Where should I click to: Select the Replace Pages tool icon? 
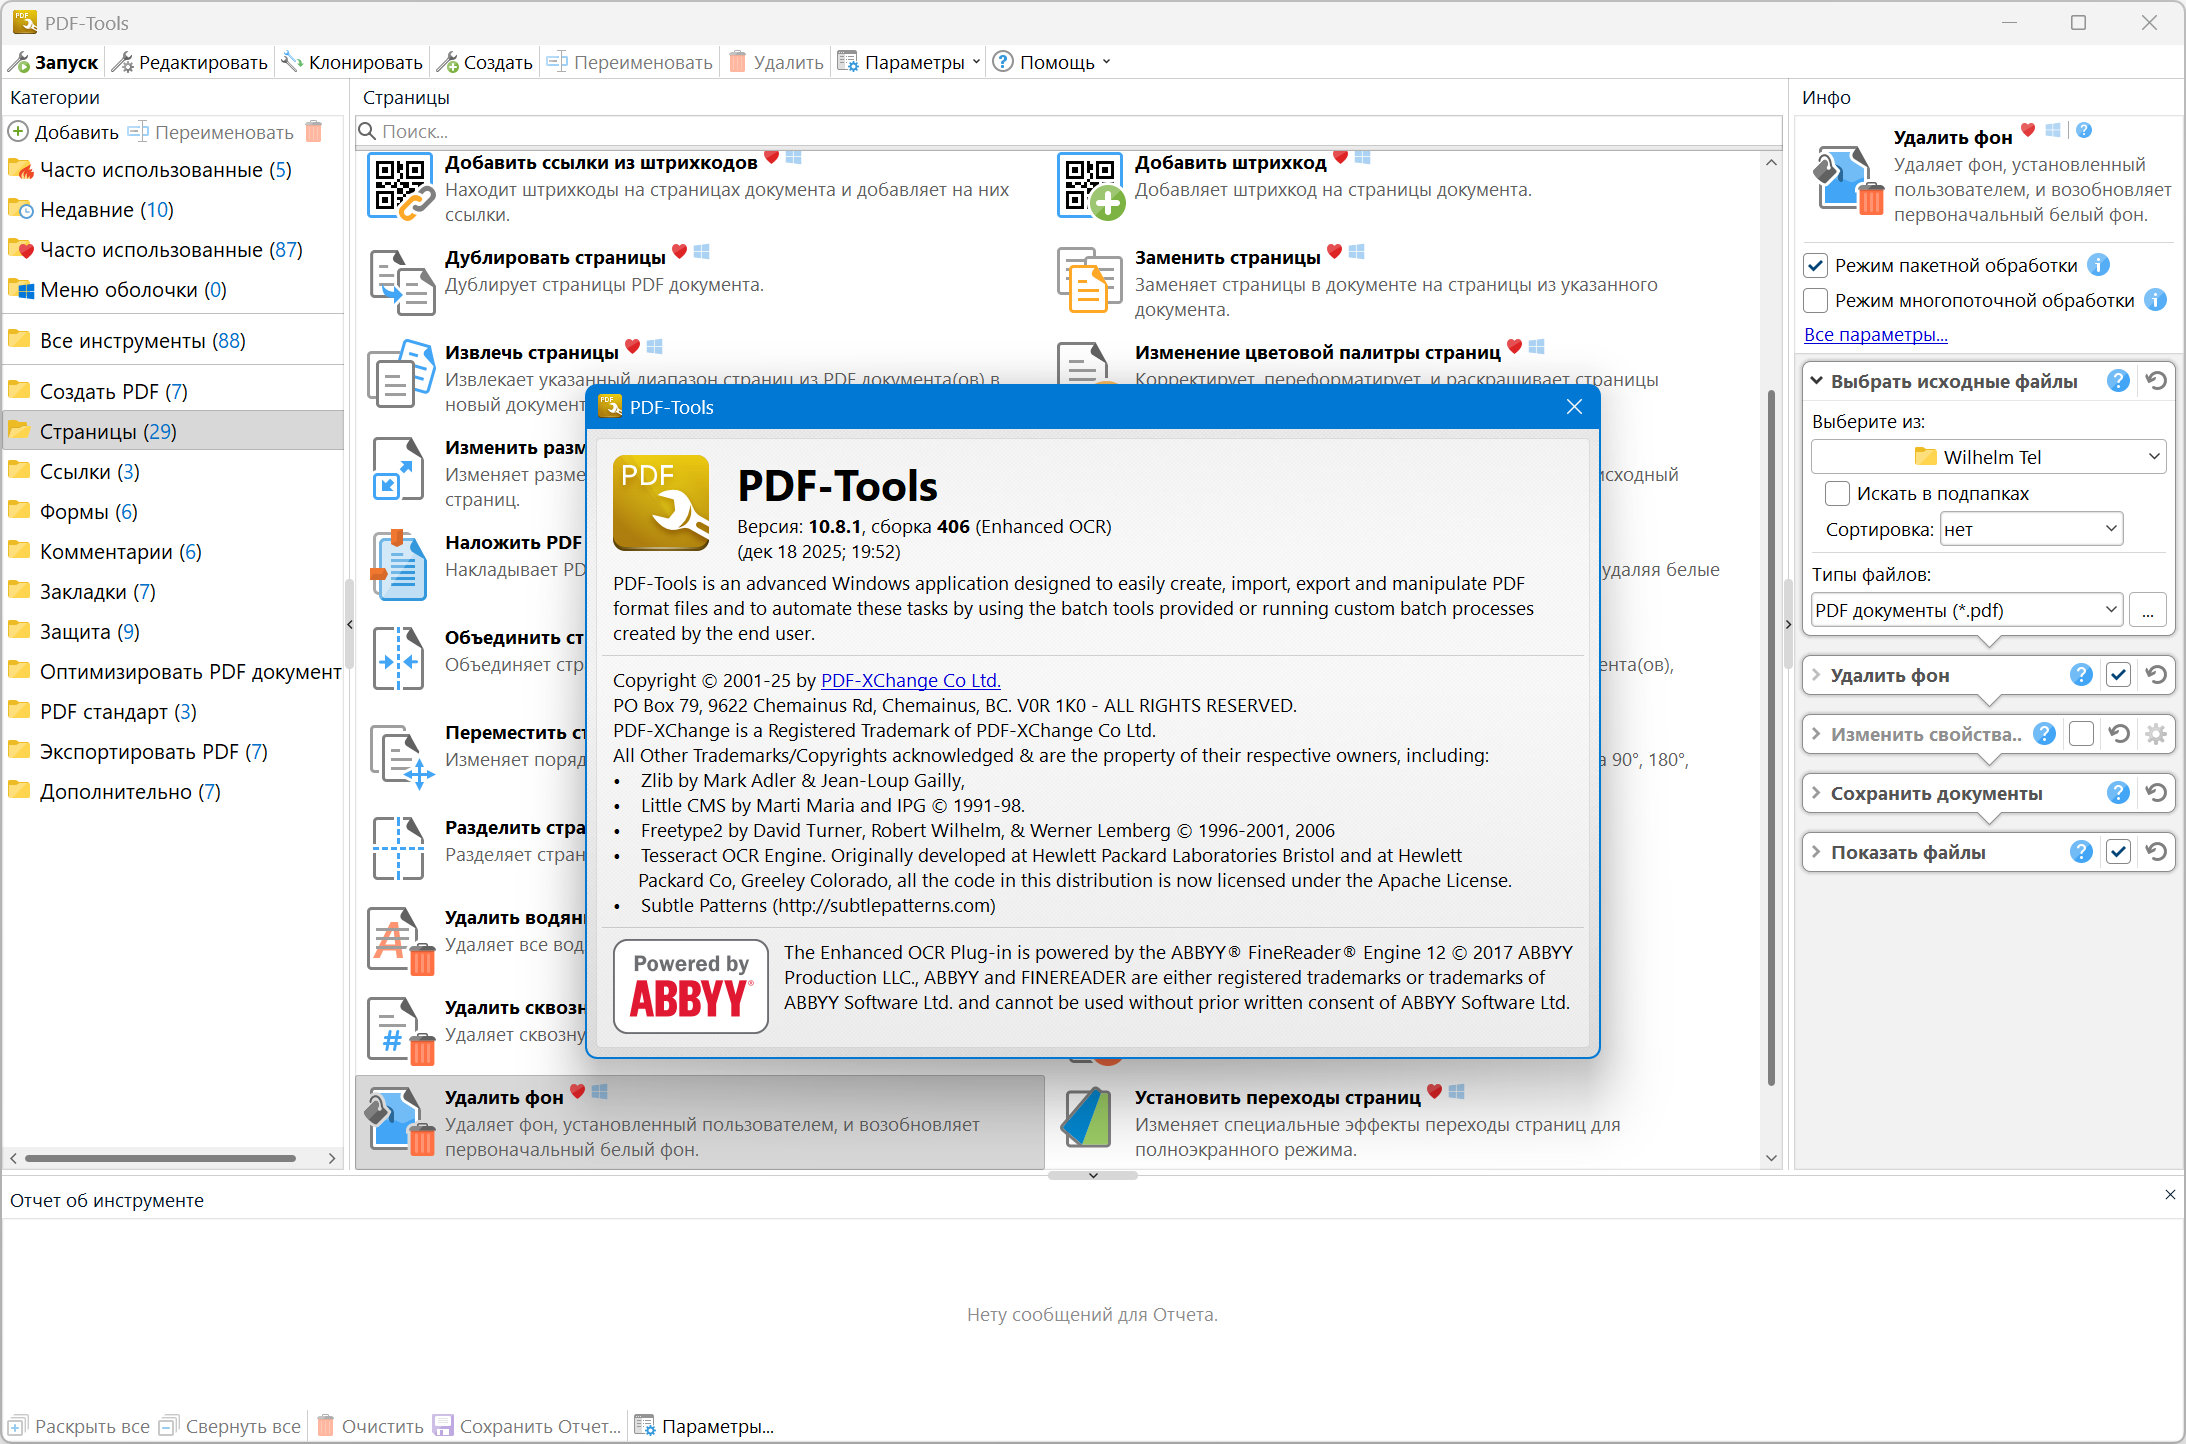(x=1090, y=282)
